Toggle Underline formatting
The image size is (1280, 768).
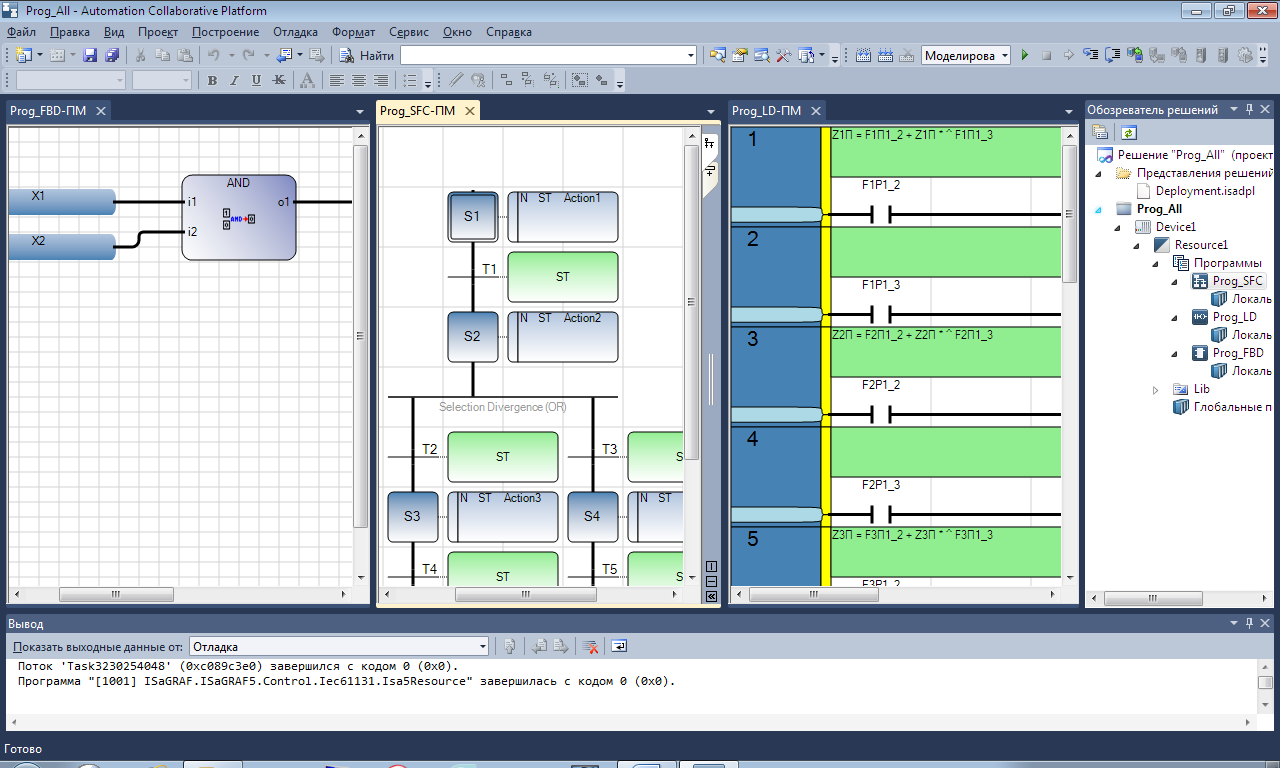tap(256, 80)
